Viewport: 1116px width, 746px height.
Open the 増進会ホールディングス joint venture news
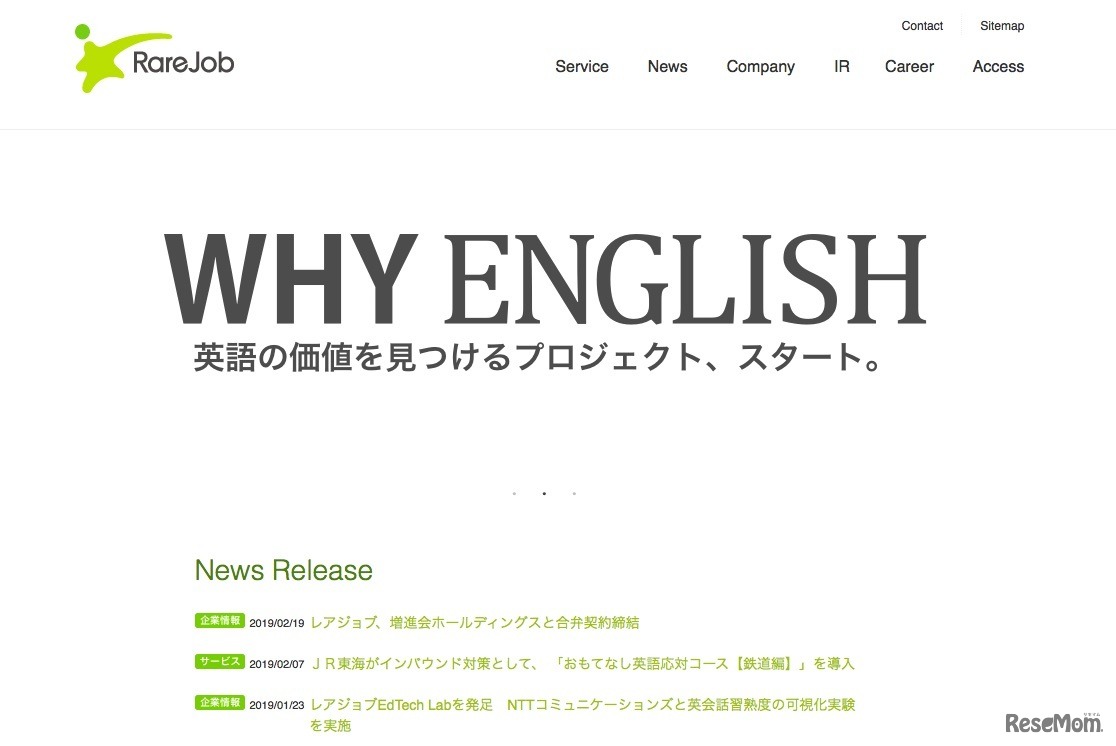pos(475,623)
